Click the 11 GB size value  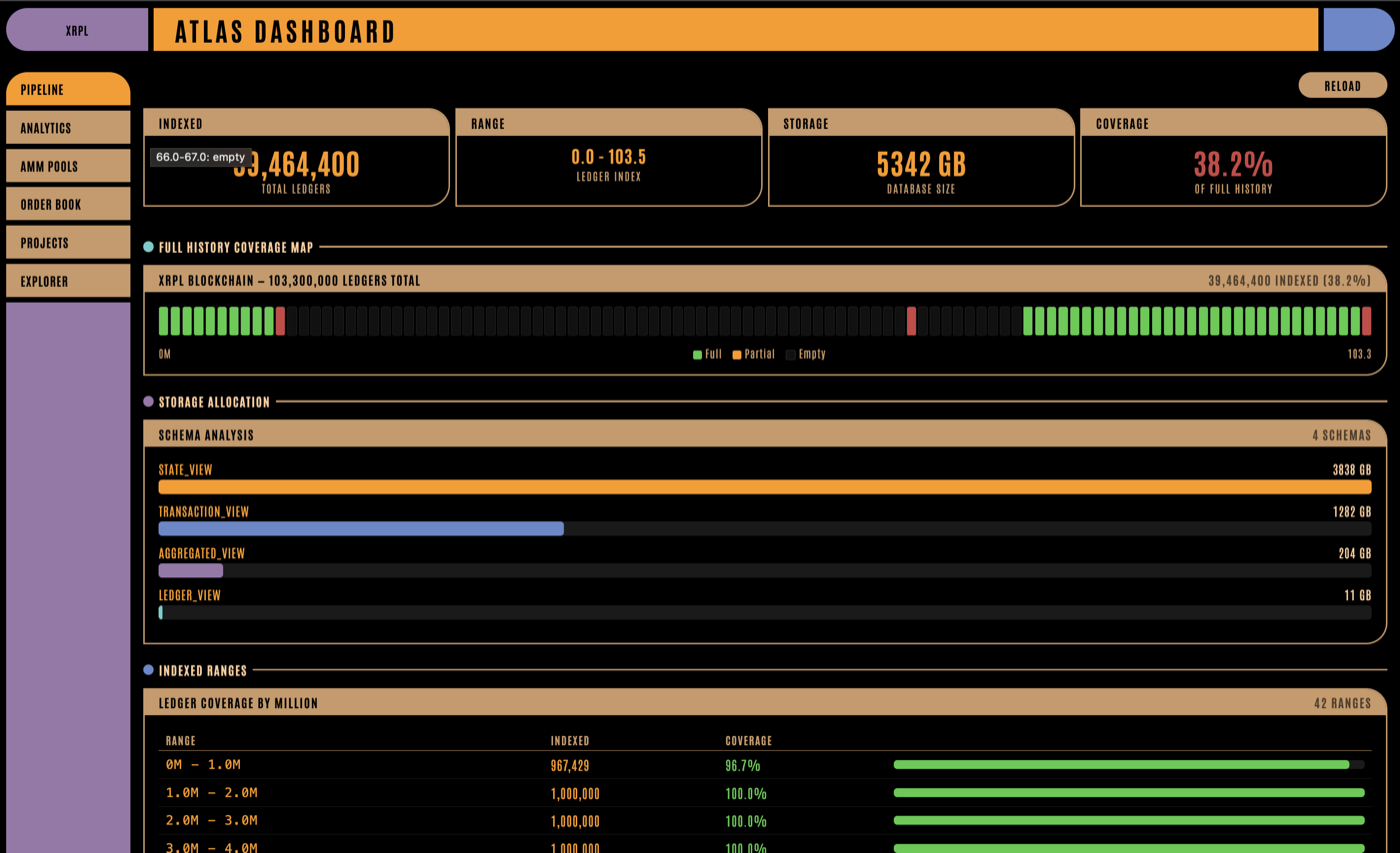1358,595
